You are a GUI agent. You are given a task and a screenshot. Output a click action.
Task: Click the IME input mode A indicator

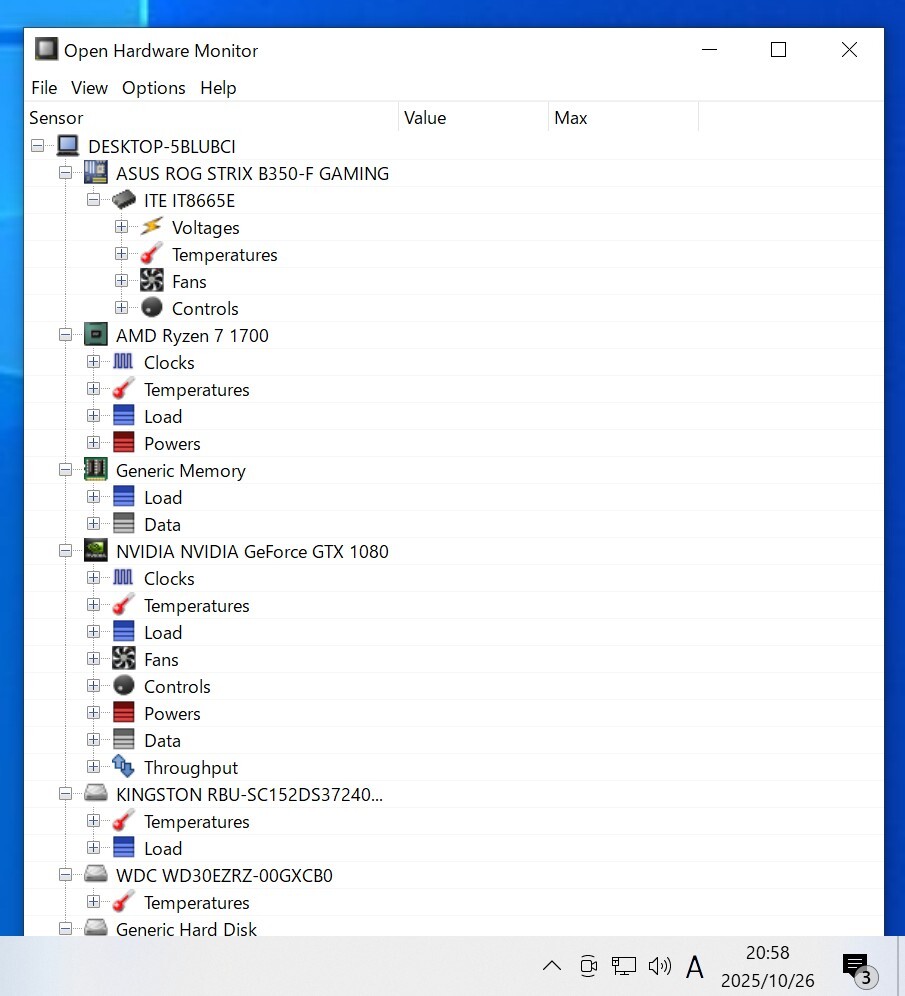(x=695, y=967)
